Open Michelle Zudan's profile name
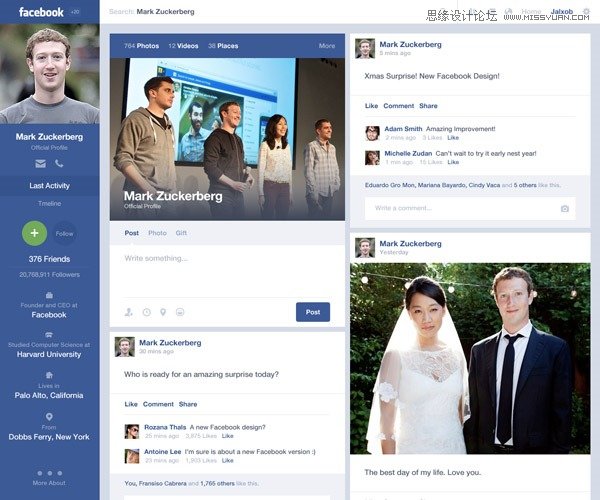 coord(408,153)
